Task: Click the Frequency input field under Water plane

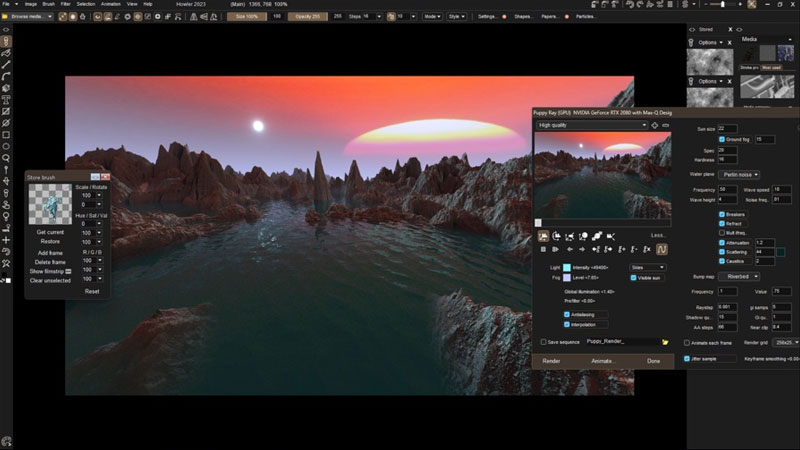Action: [727, 189]
